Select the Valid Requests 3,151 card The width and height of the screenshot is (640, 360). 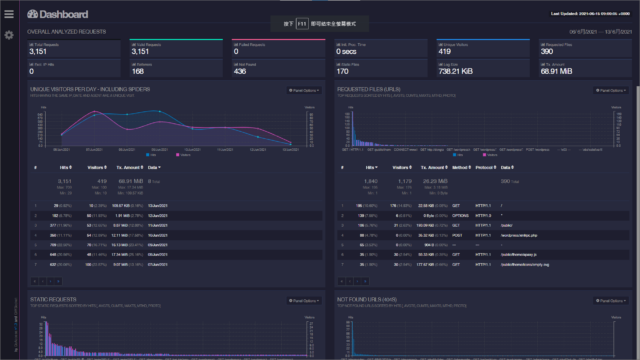176,48
